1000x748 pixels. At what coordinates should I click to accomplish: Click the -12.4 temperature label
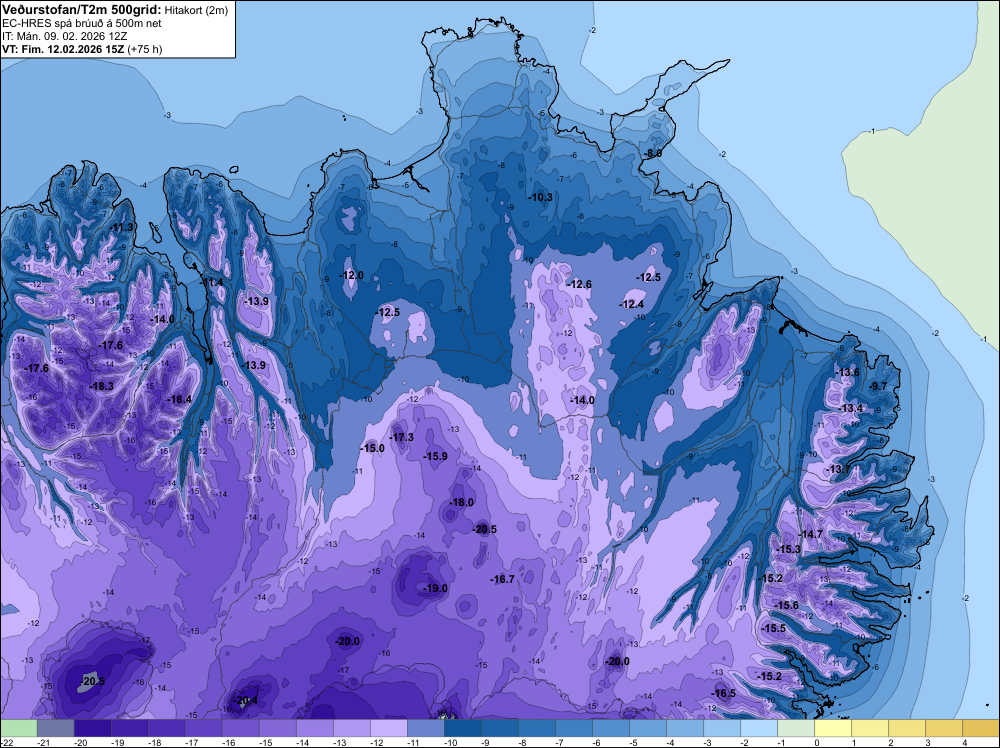(x=632, y=305)
